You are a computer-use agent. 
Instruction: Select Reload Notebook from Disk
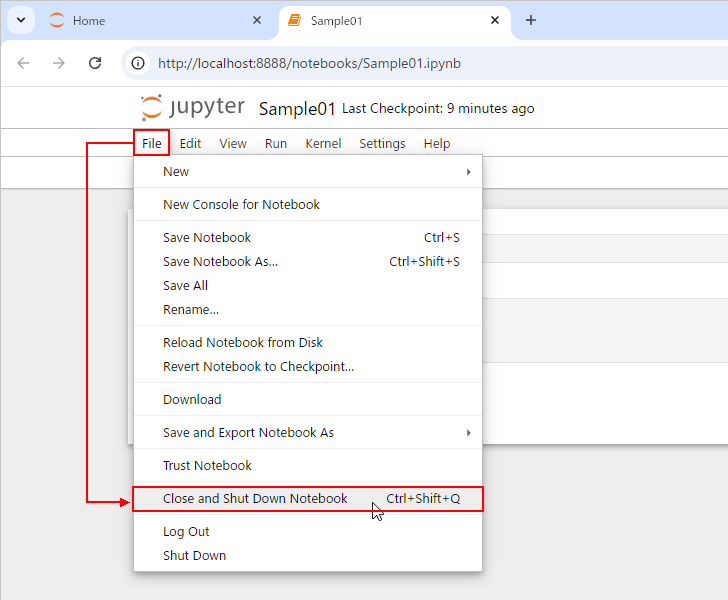308,343
